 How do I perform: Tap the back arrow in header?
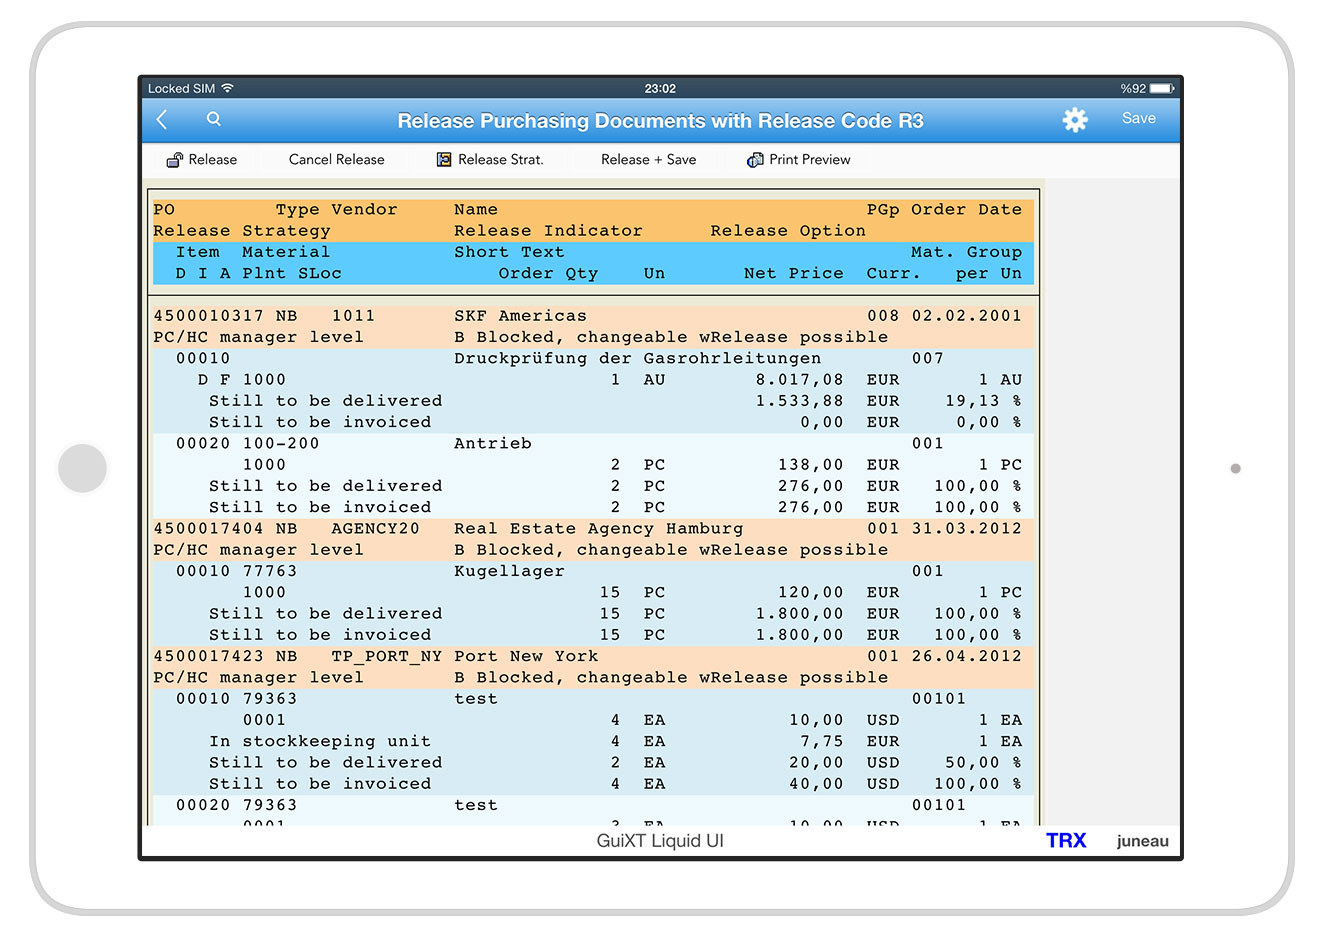pyautogui.click(x=163, y=120)
